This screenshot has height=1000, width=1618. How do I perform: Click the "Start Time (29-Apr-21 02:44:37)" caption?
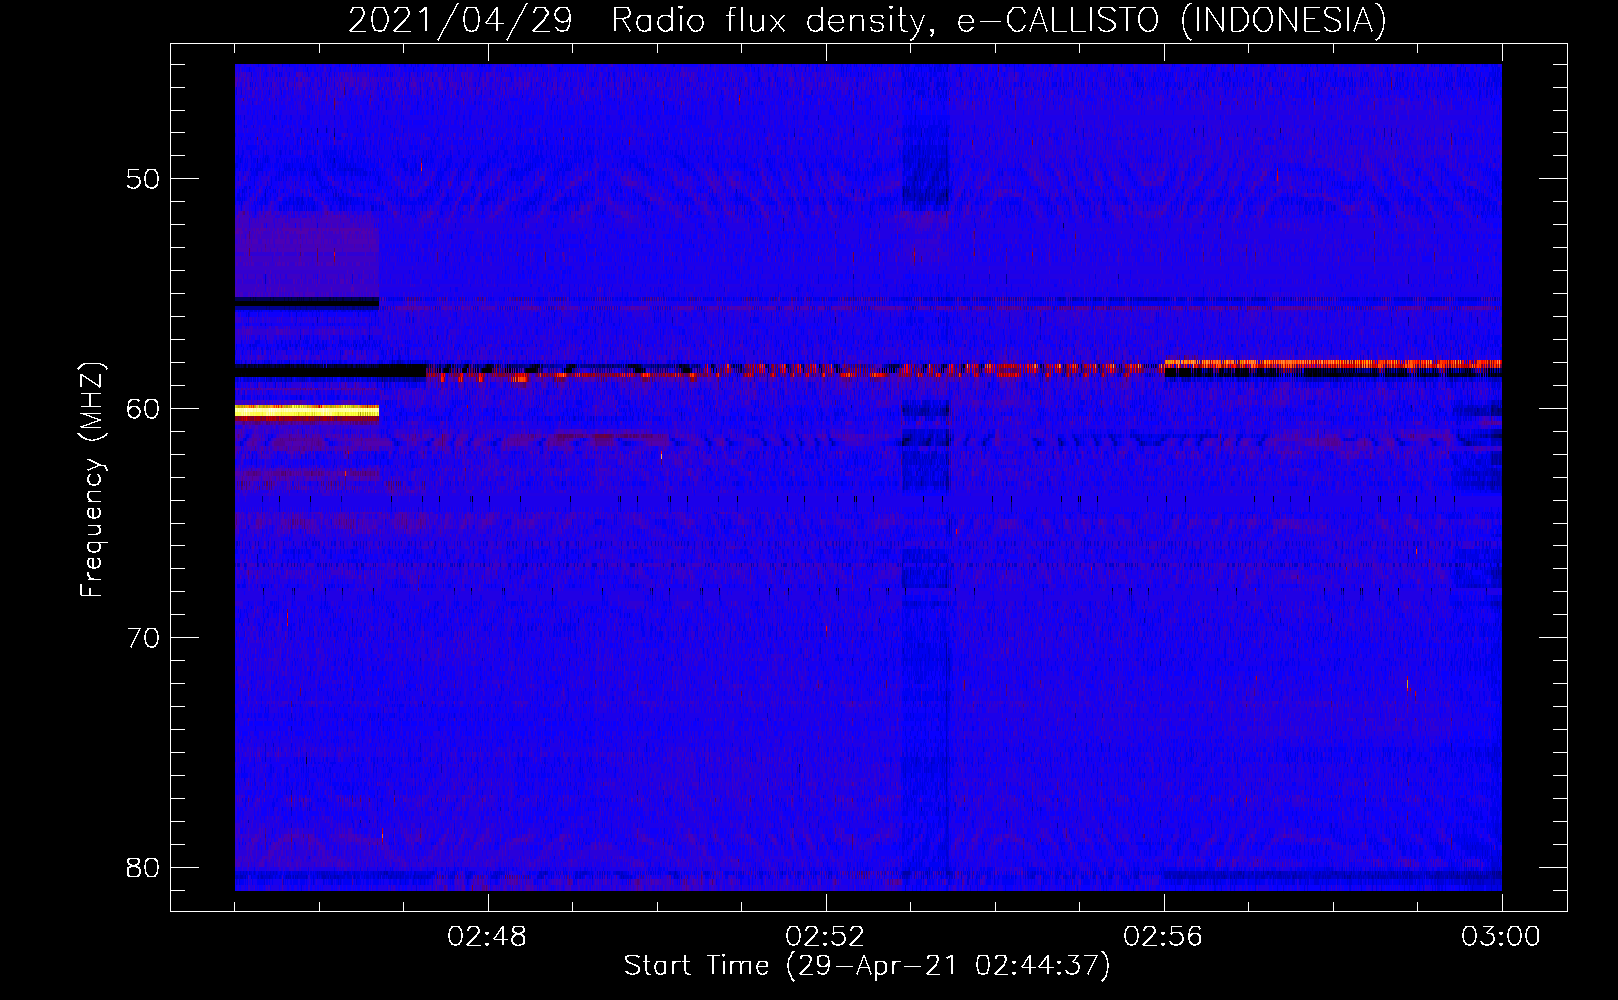tap(867, 966)
